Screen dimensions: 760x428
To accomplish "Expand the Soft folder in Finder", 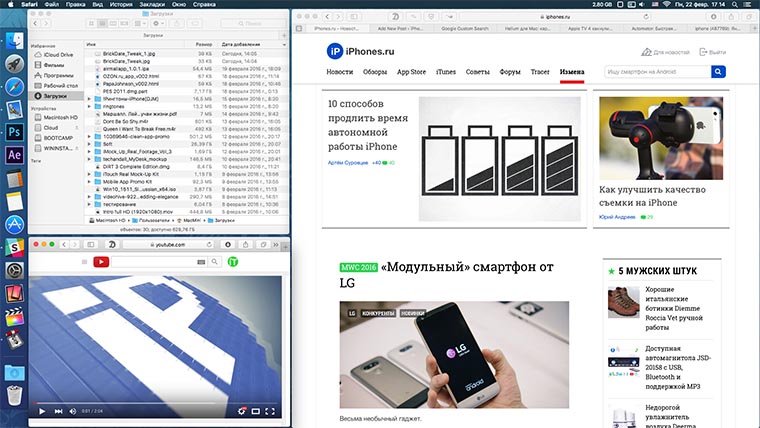I will [89, 144].
